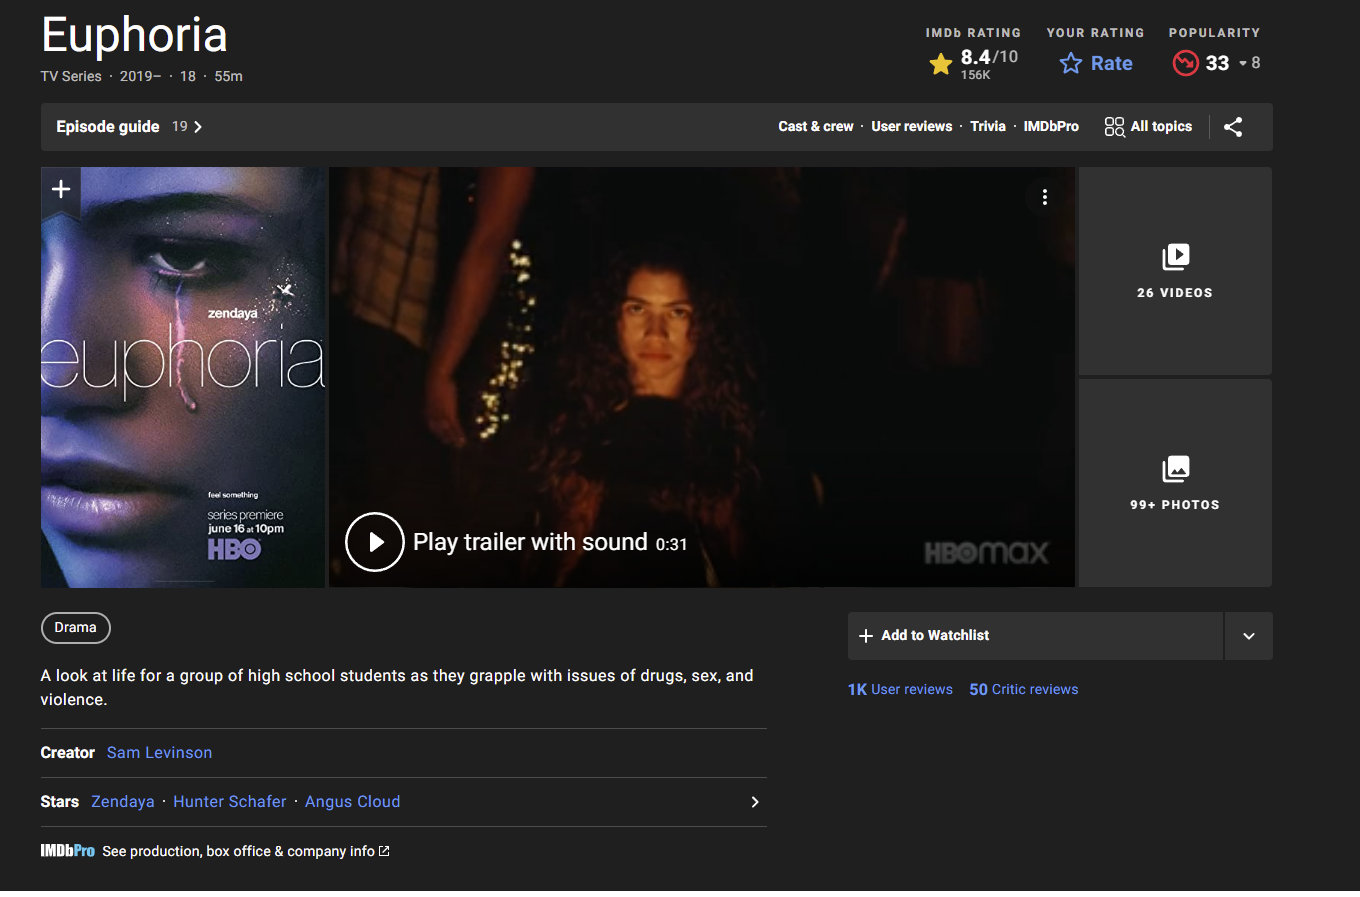Image resolution: width=1360 pixels, height=897 pixels.
Task: Open the Trivia section
Action: pos(988,126)
